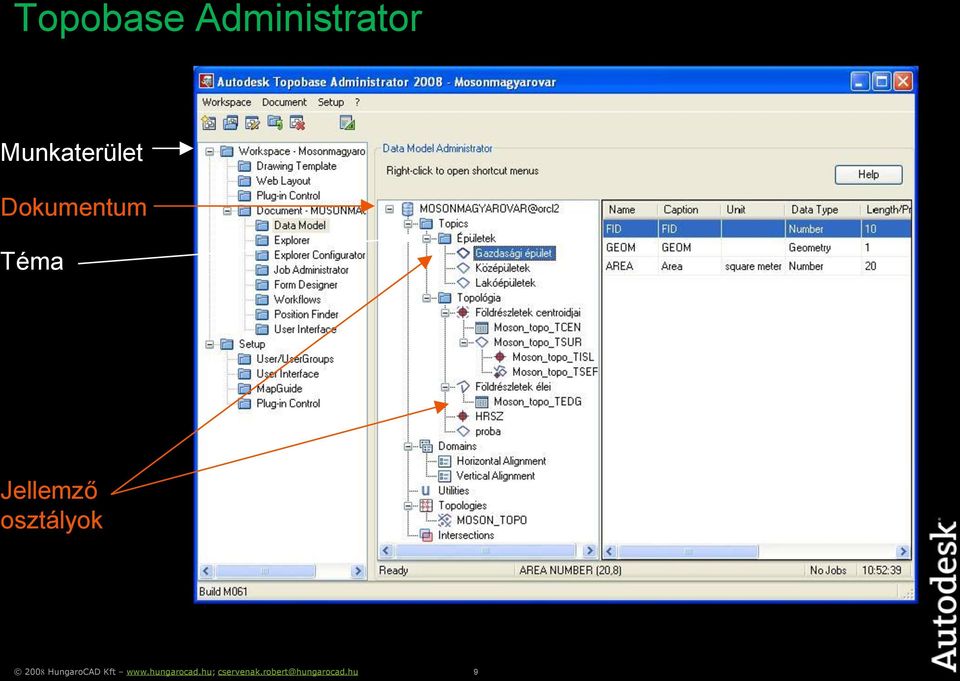Click the Help button
The width and height of the screenshot is (960, 681).
click(868, 175)
